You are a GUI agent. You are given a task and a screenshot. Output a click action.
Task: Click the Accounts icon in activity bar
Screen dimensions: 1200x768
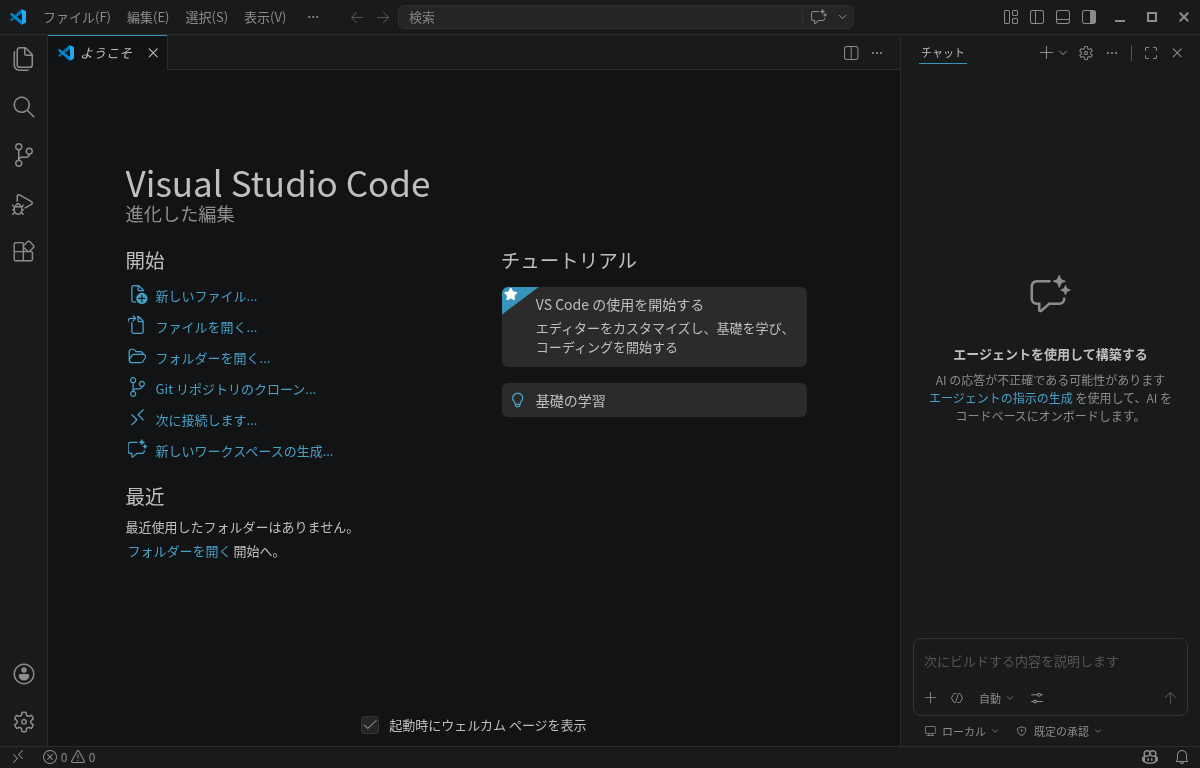pos(24,674)
